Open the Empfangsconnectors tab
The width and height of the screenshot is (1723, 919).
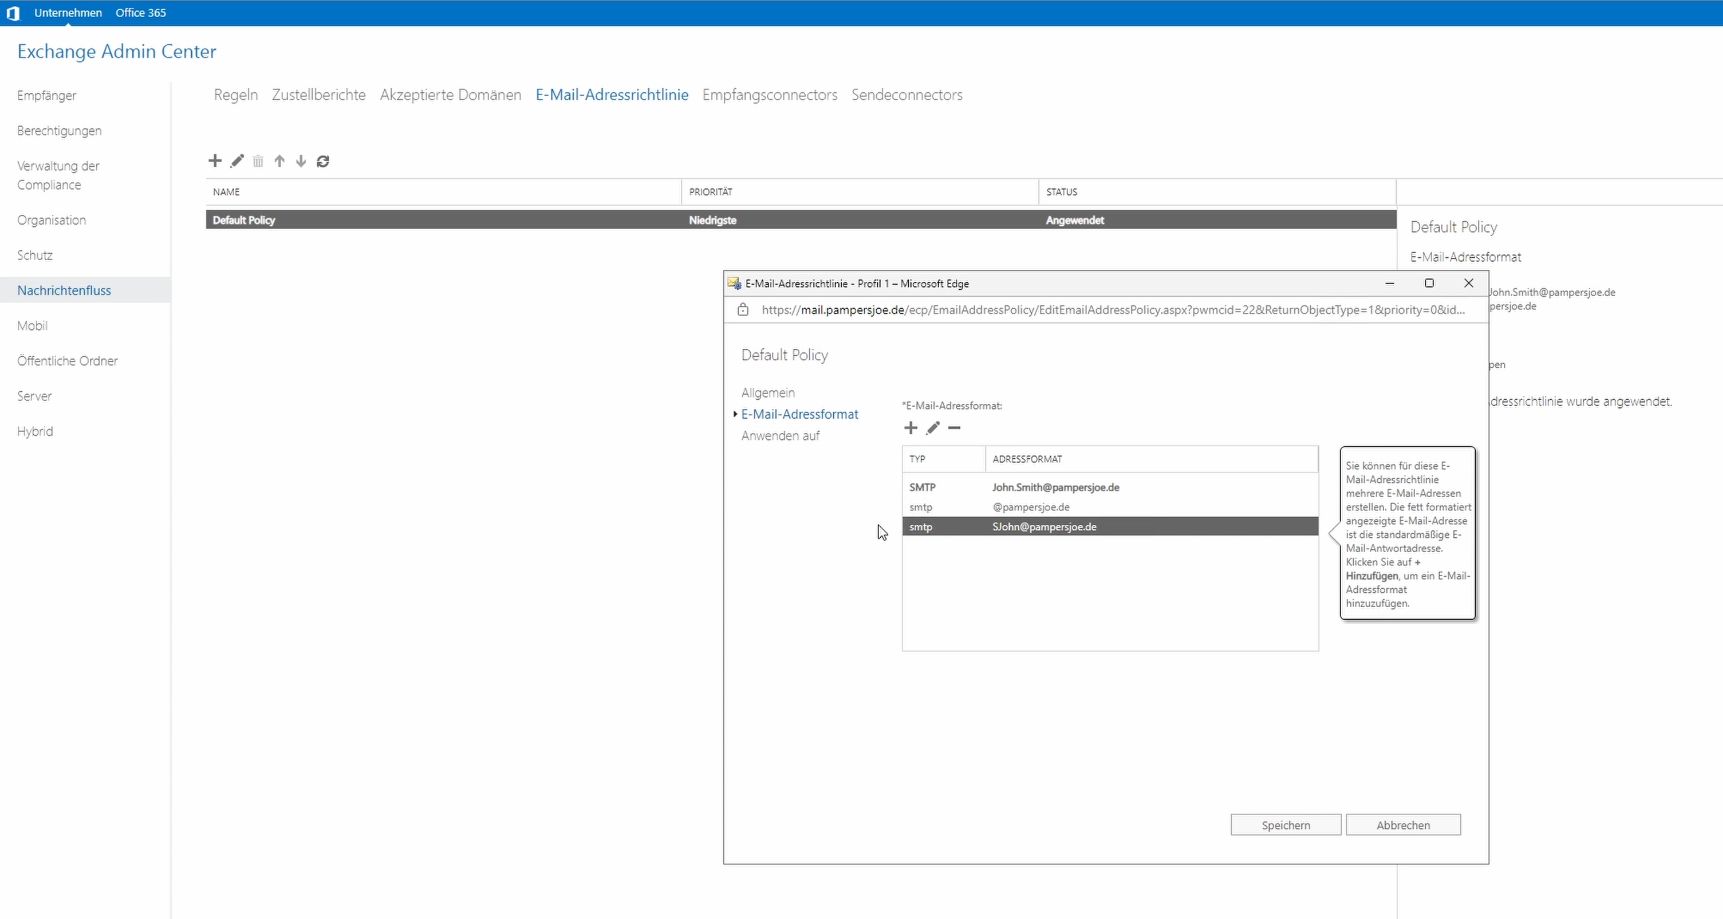(770, 95)
